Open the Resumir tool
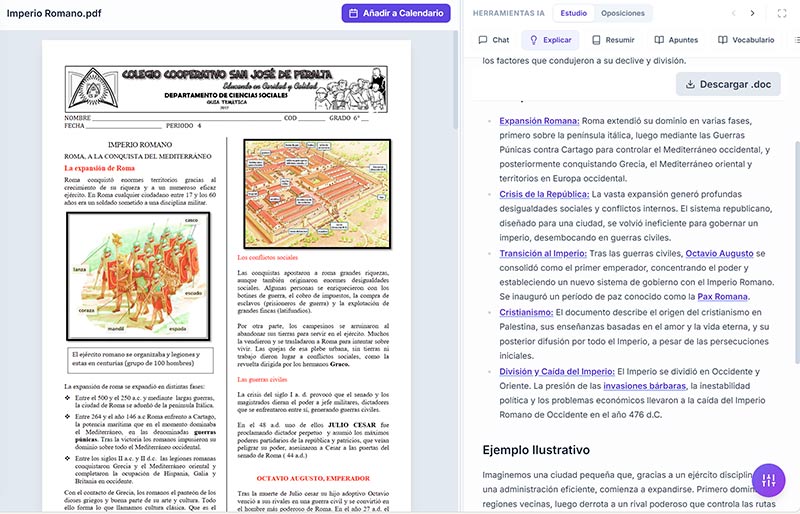Image resolution: width=800 pixels, height=514 pixels. 612,40
